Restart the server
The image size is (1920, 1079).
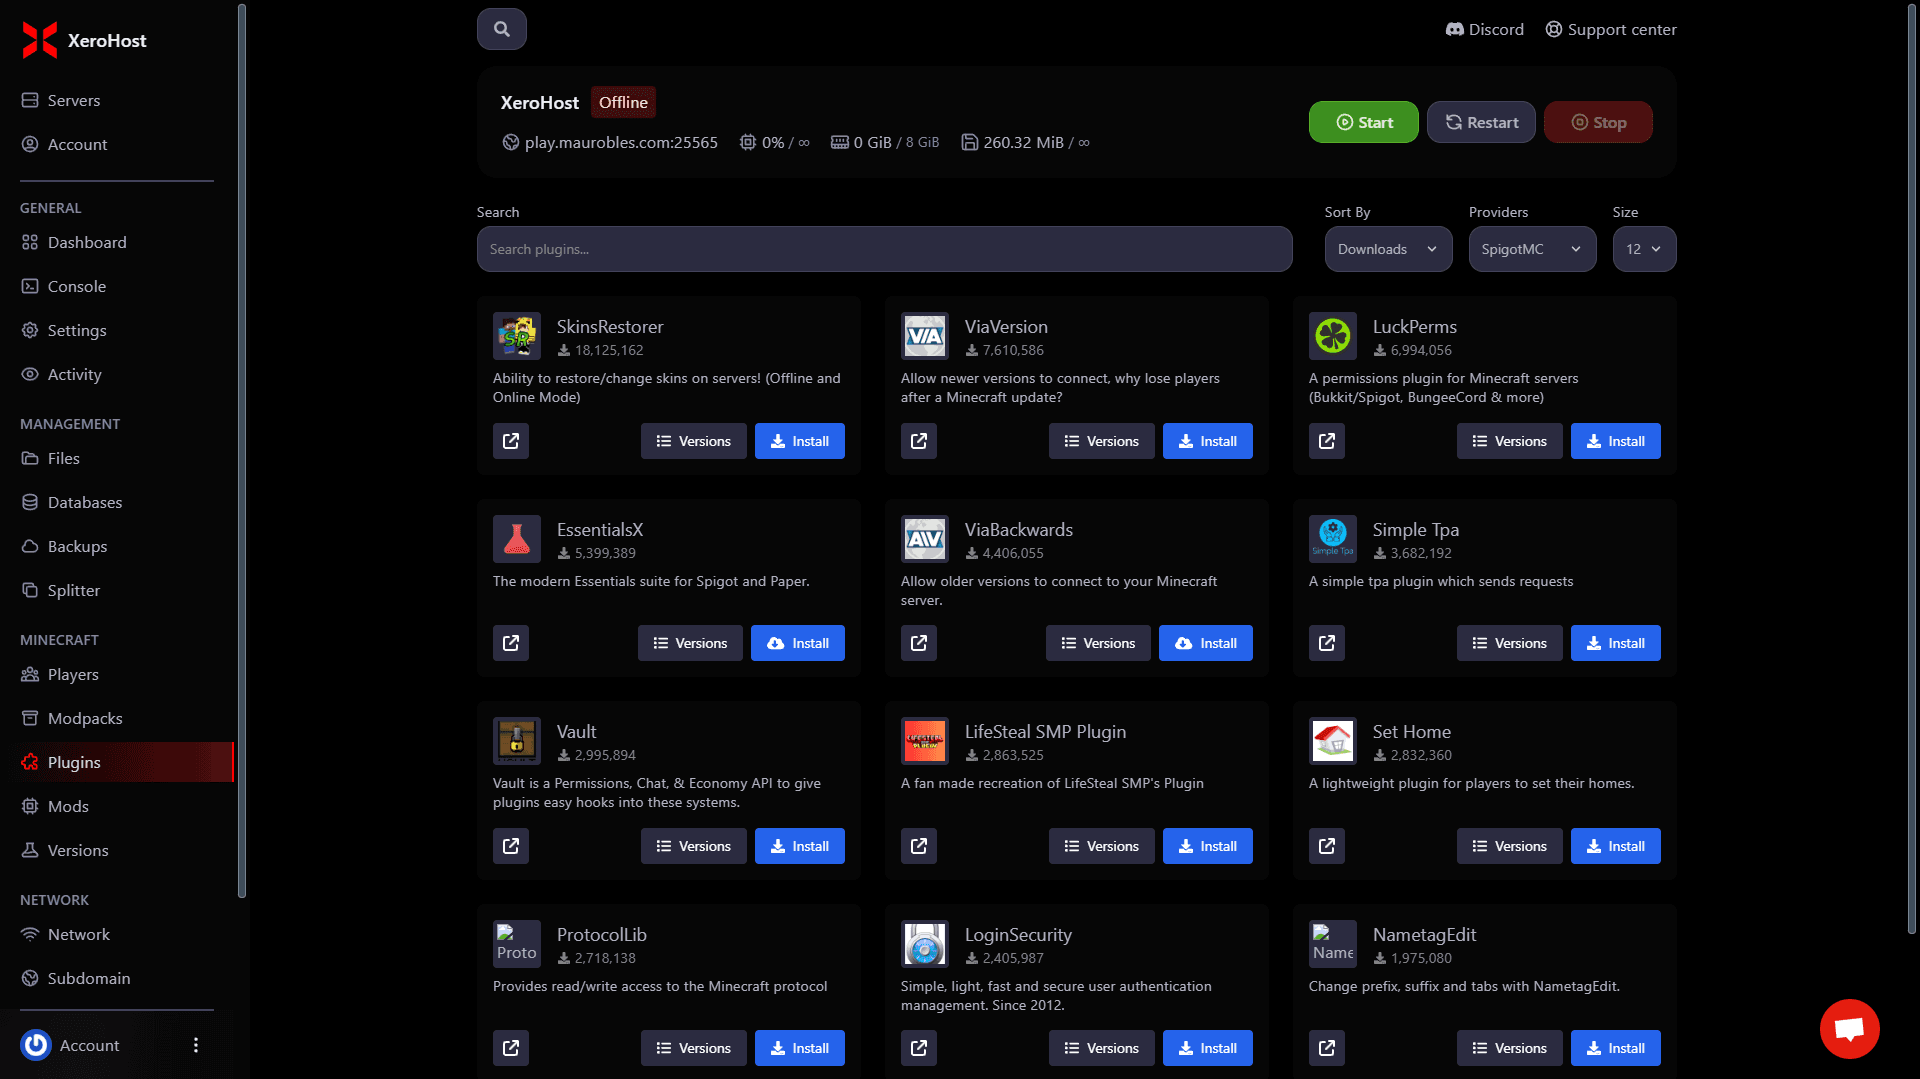pyautogui.click(x=1481, y=122)
